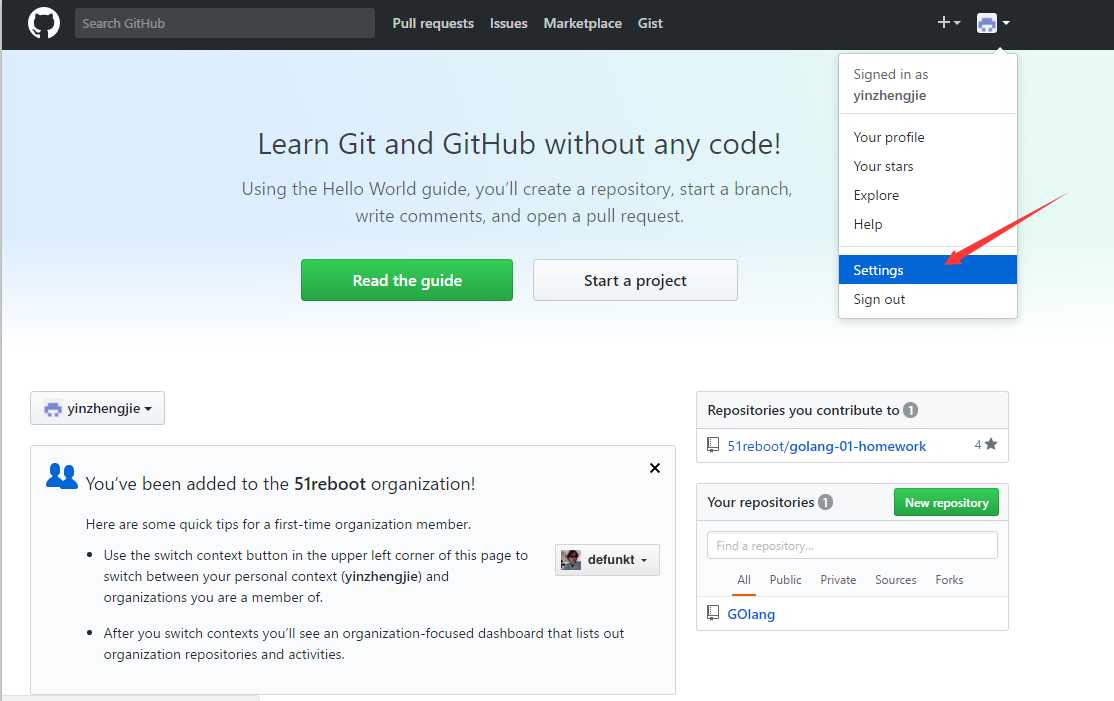Click the repo icon beside GOlang

click(x=713, y=613)
